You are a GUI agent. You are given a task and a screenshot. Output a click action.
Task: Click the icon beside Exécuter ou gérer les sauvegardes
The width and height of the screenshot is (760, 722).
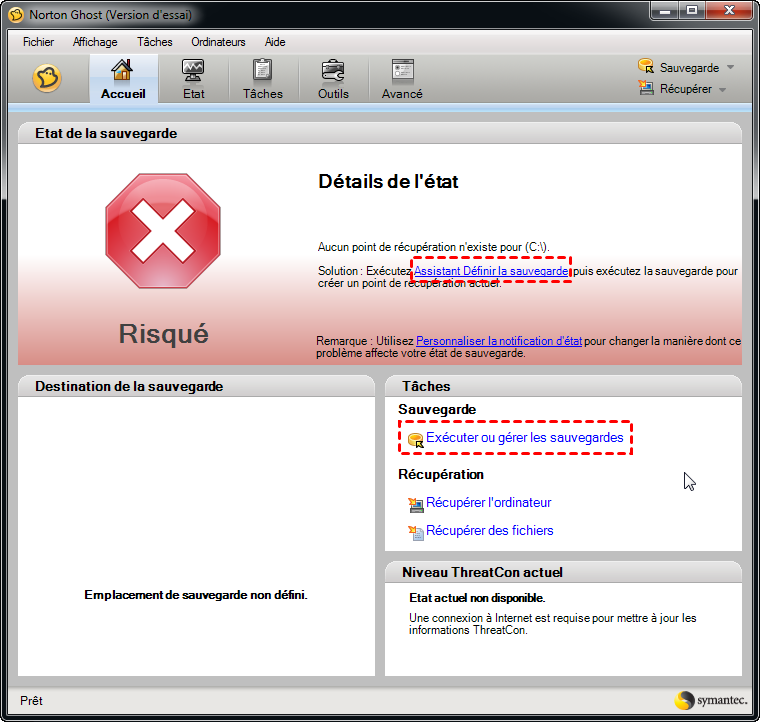pyautogui.click(x=415, y=440)
